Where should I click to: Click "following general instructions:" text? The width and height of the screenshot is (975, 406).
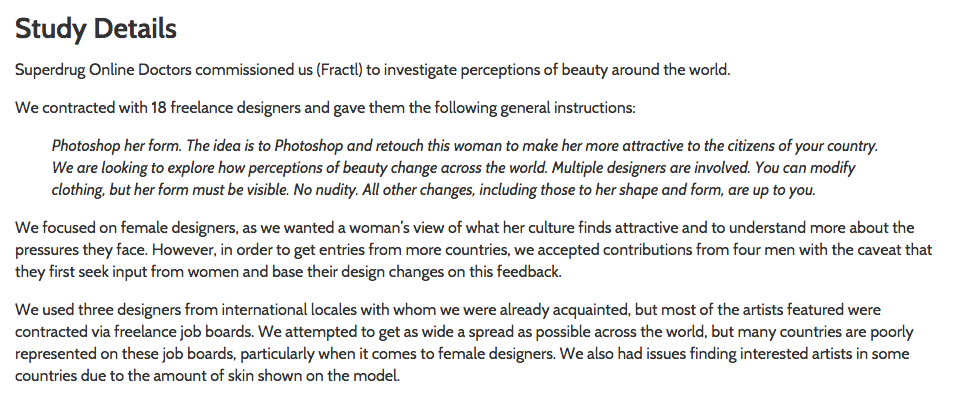534,107
